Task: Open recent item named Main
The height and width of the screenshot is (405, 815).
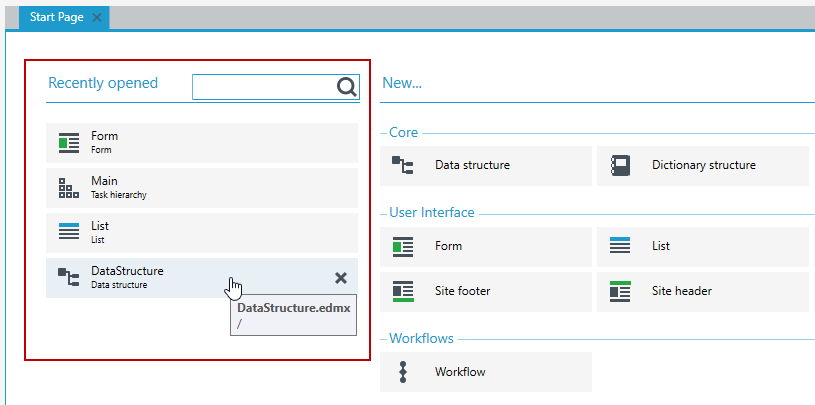Action: click(x=202, y=188)
